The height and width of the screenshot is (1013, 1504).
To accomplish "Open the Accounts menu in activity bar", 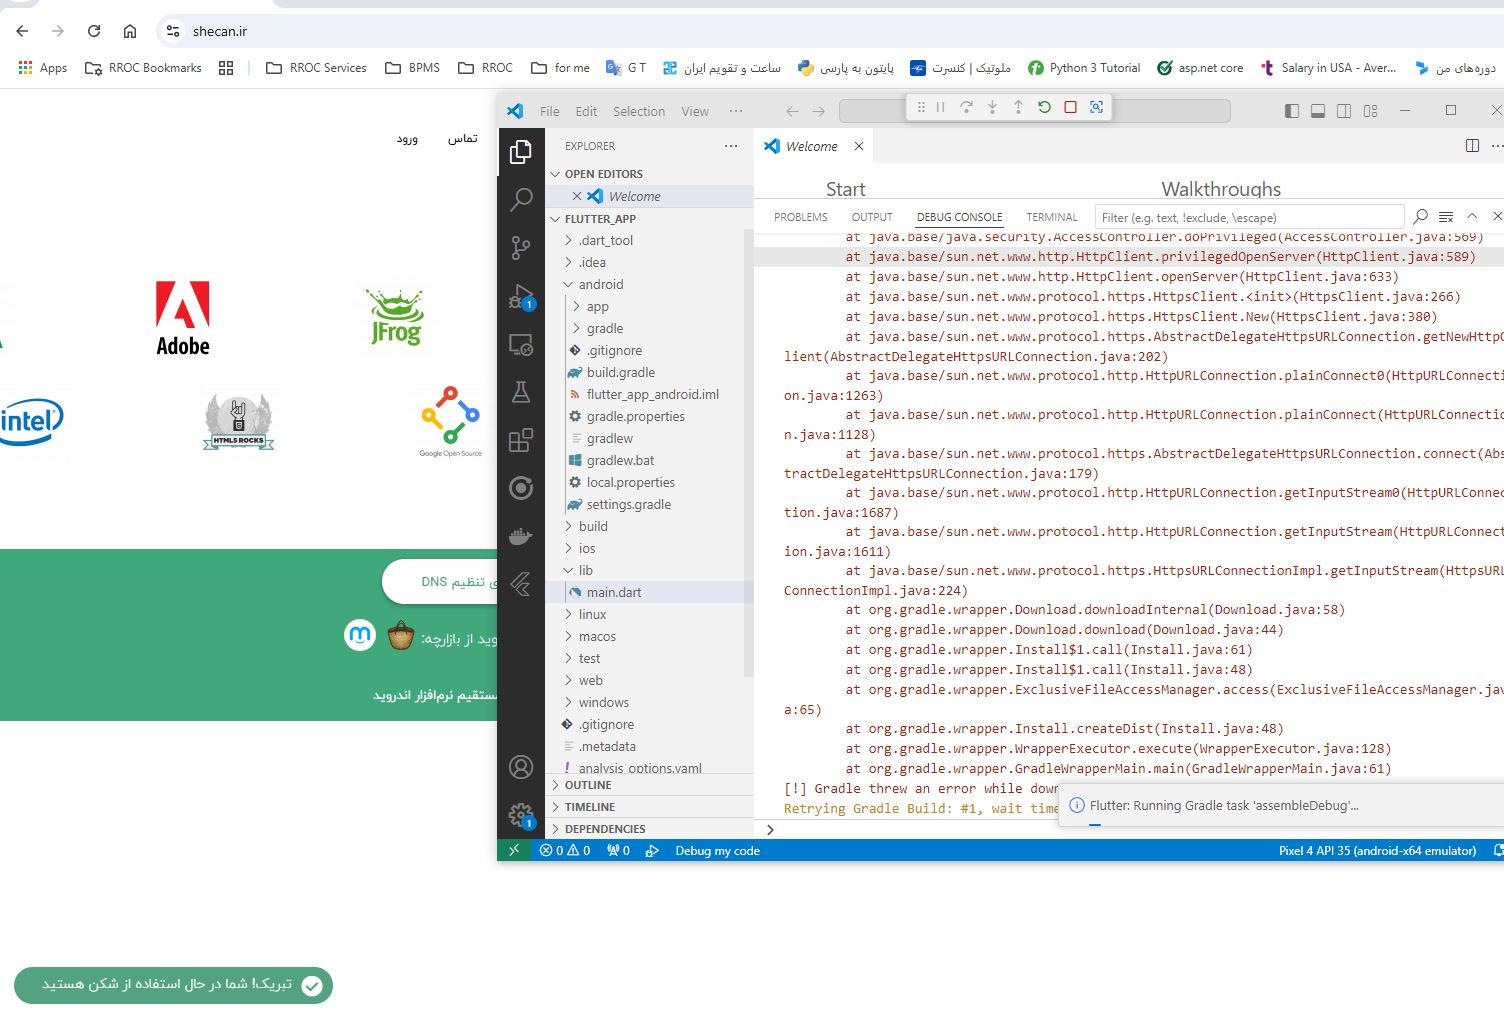I will point(521,767).
